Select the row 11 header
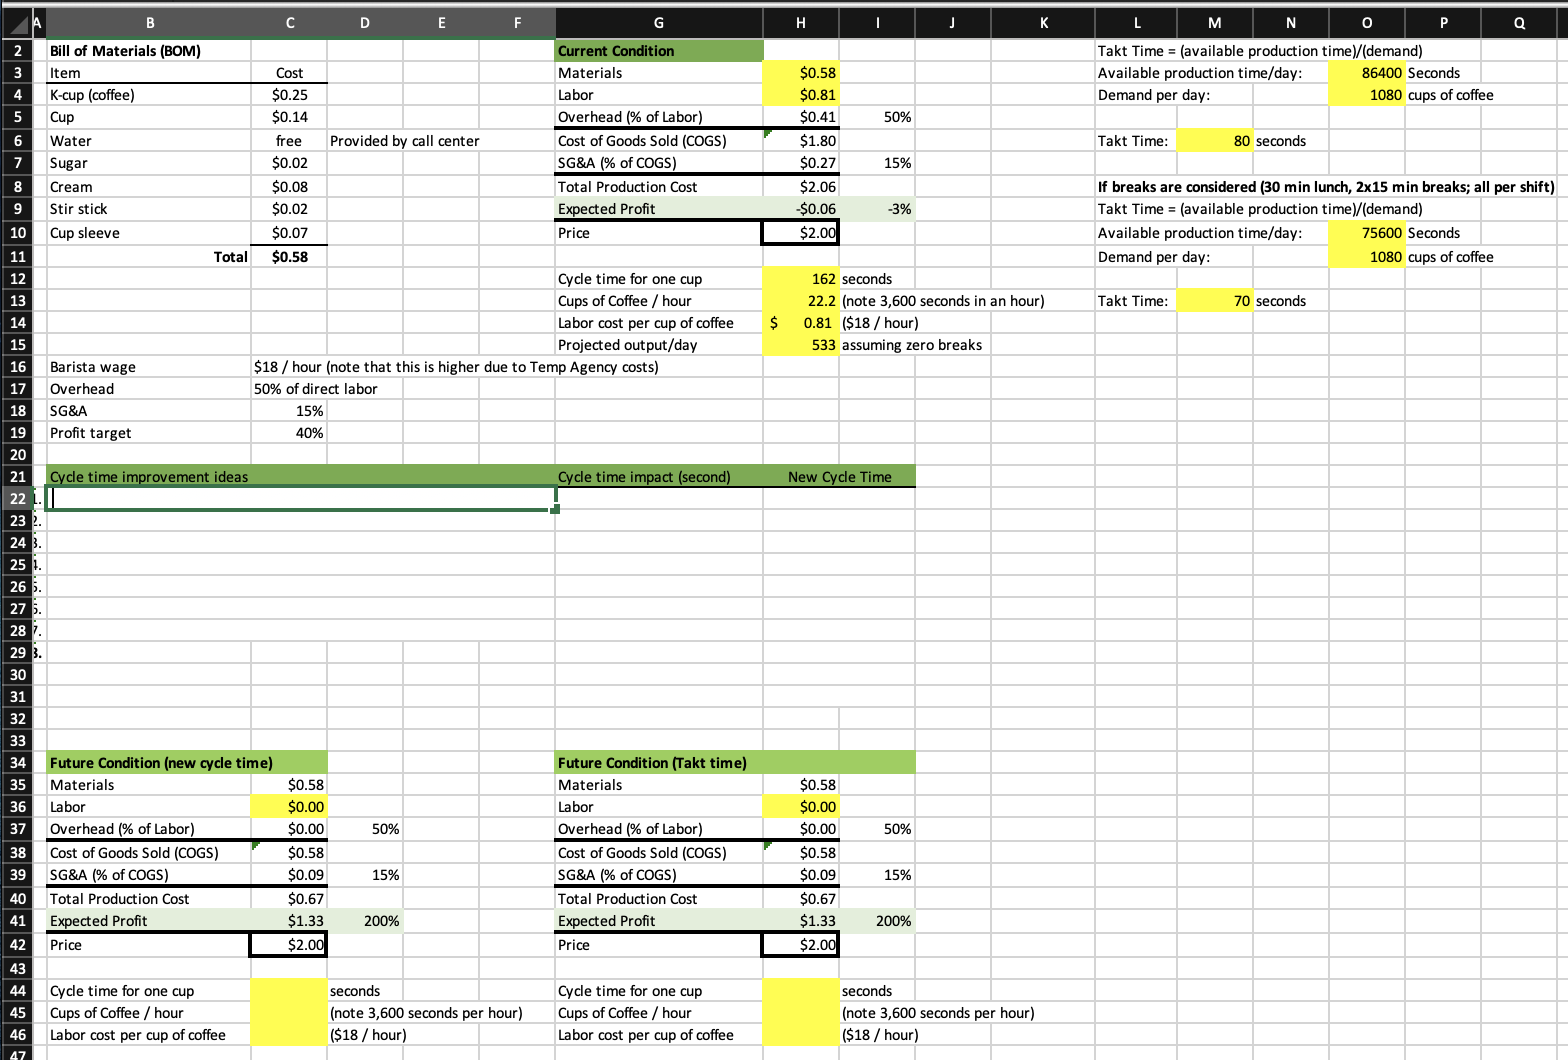Screen dimensions: 1568x1060 (18, 257)
